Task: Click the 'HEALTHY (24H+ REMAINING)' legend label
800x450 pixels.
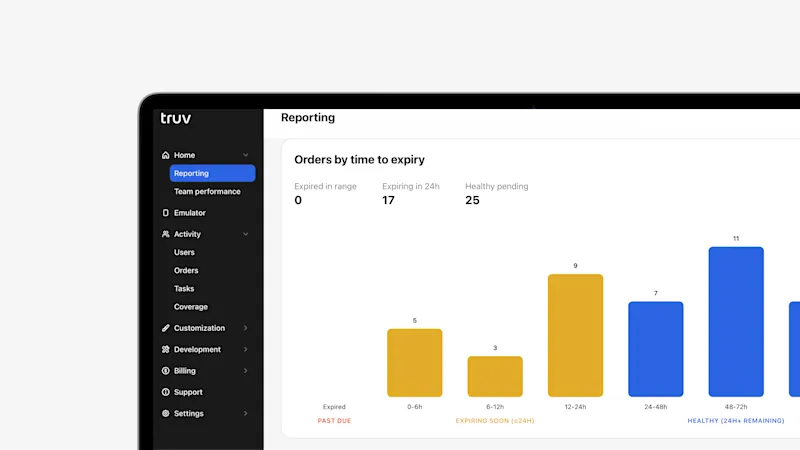Action: click(736, 421)
